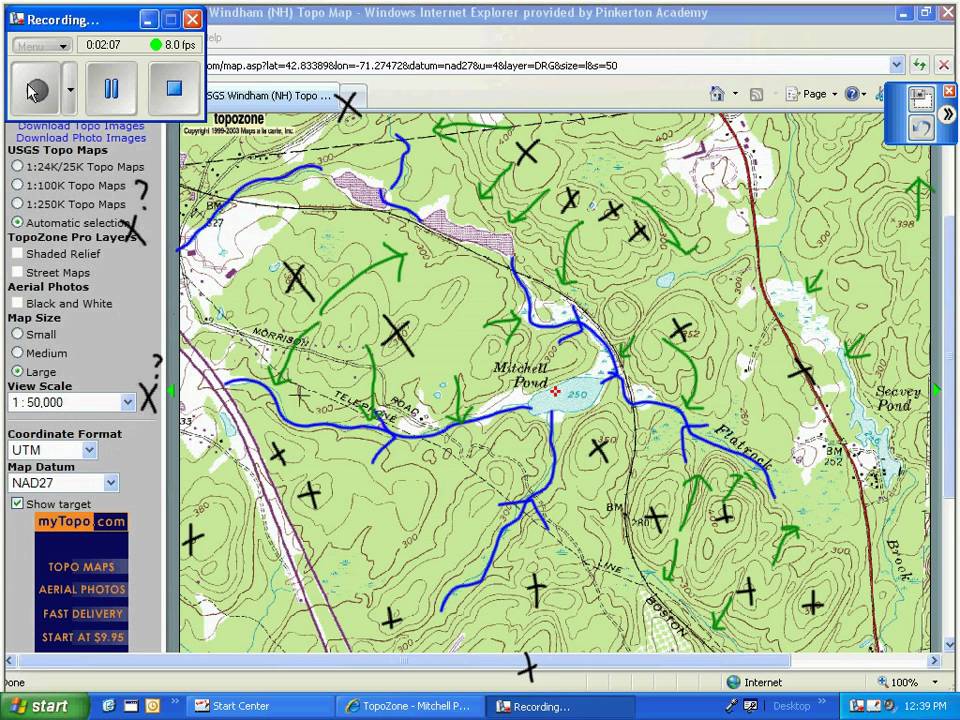Pan map west with green left arrow
This screenshot has width=960, height=720.
coord(171,390)
